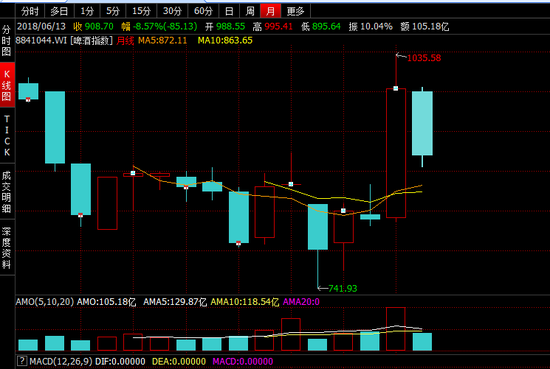The width and height of the screenshot is (550, 369).
Task: Click the MACD question mark help icon
Action: [22, 361]
